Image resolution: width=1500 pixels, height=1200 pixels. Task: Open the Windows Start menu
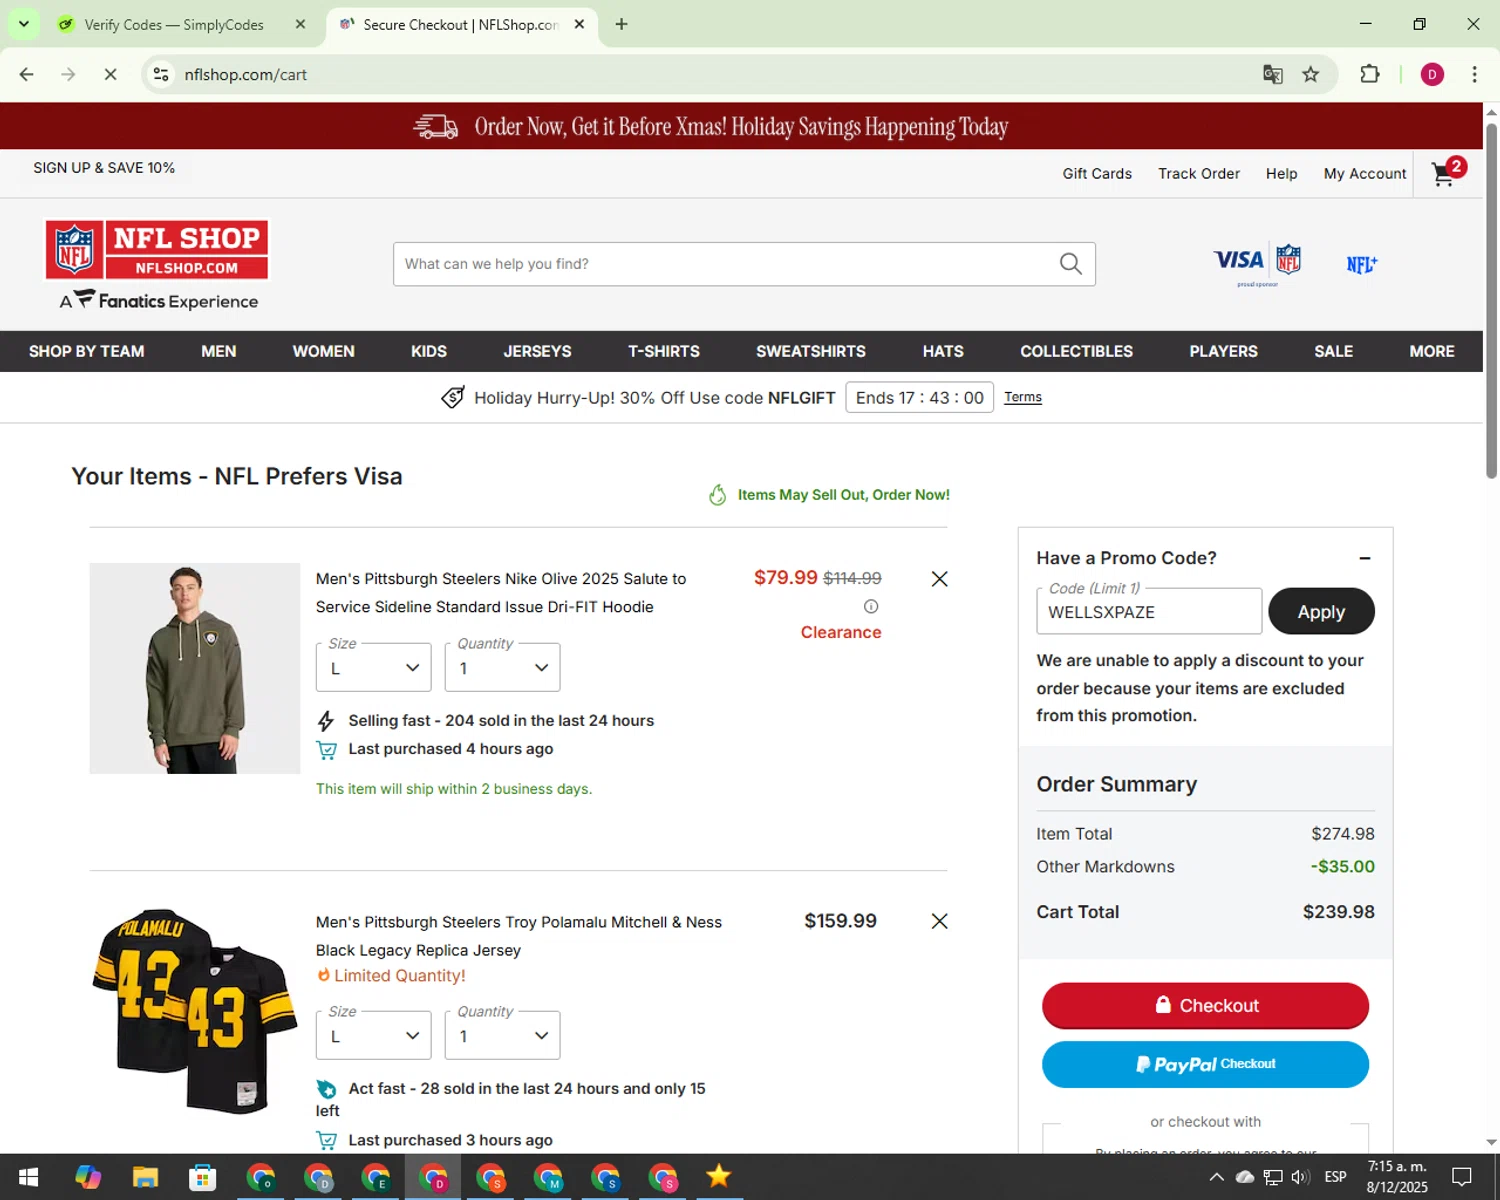(28, 1177)
